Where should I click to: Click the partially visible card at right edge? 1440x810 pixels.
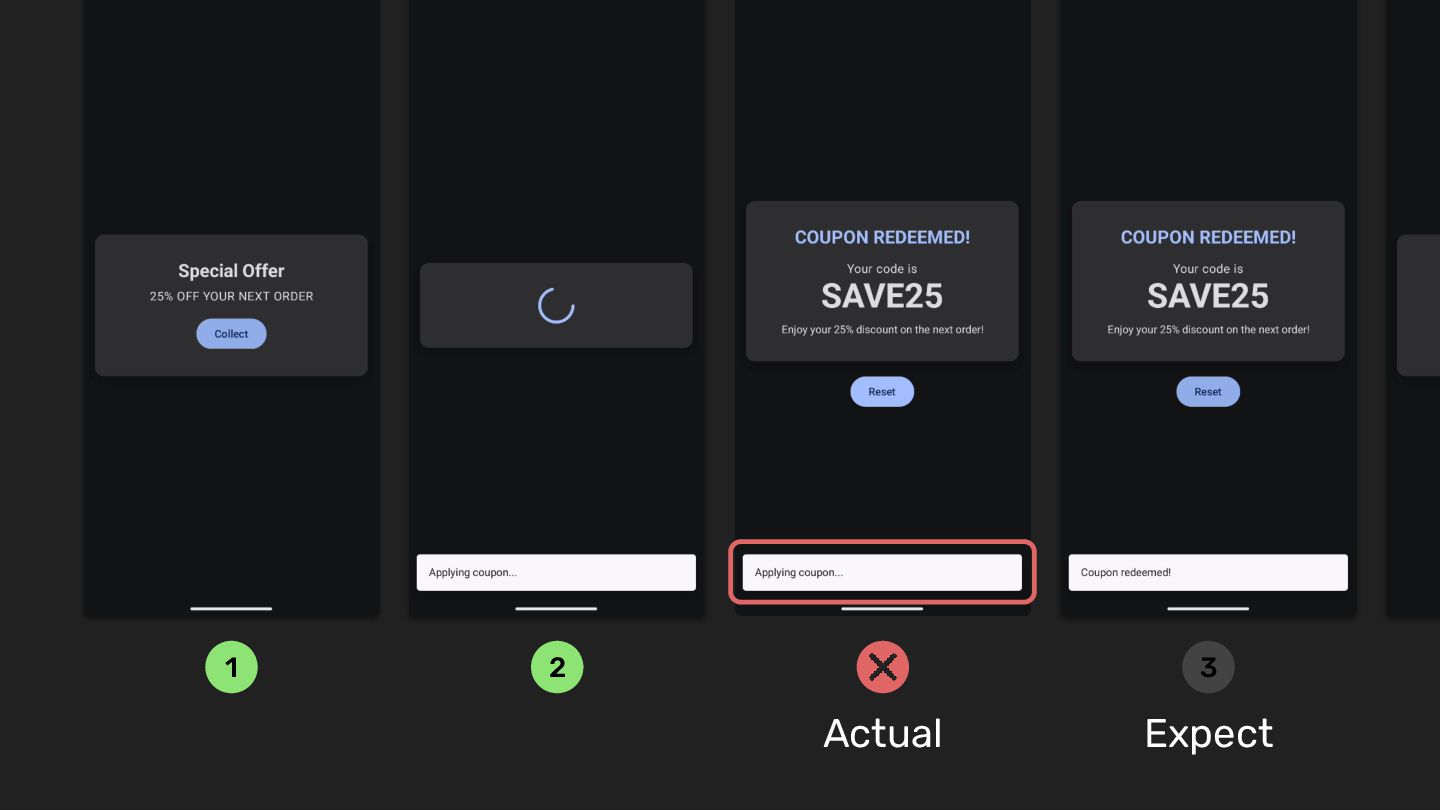click(x=1418, y=305)
